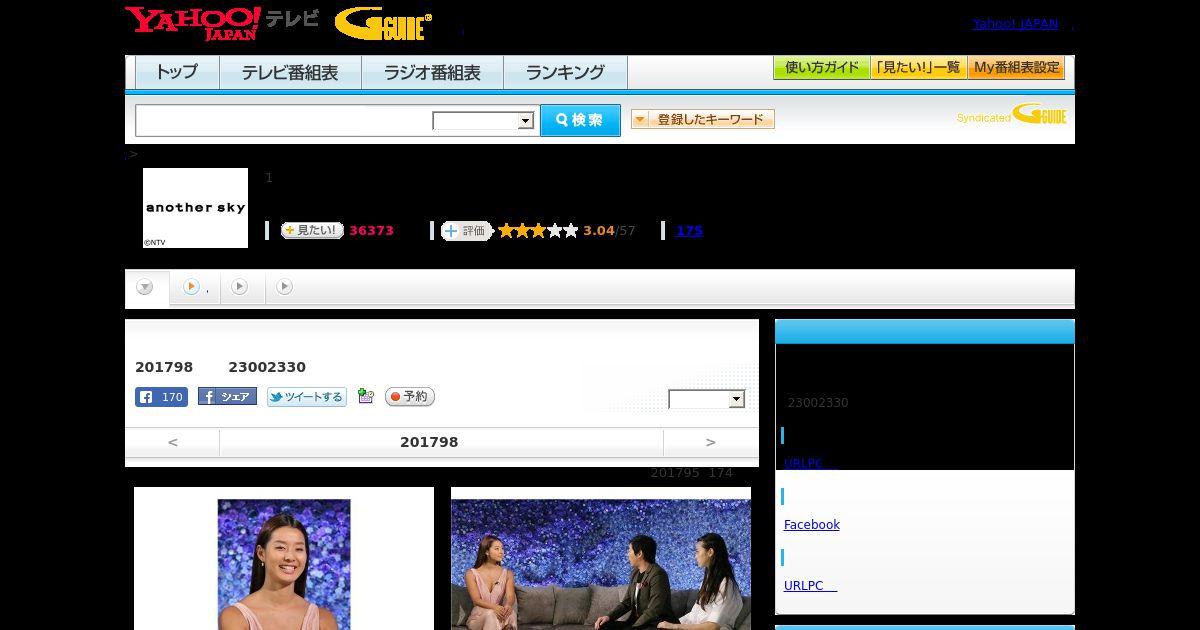Open the another sky program thumbnail

coord(195,208)
